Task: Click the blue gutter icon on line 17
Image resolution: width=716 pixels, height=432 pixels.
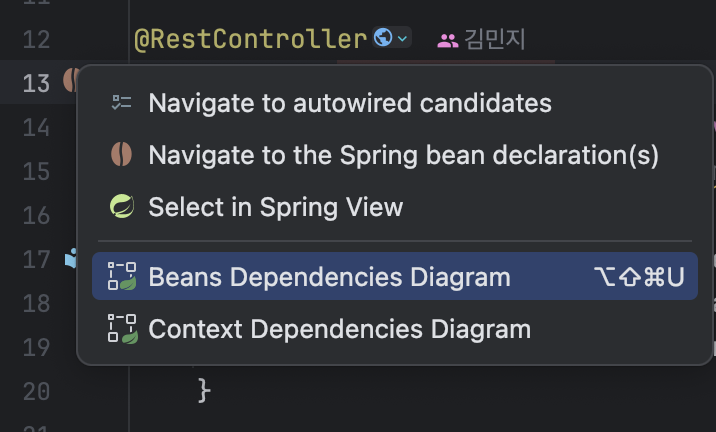Action: (x=71, y=259)
